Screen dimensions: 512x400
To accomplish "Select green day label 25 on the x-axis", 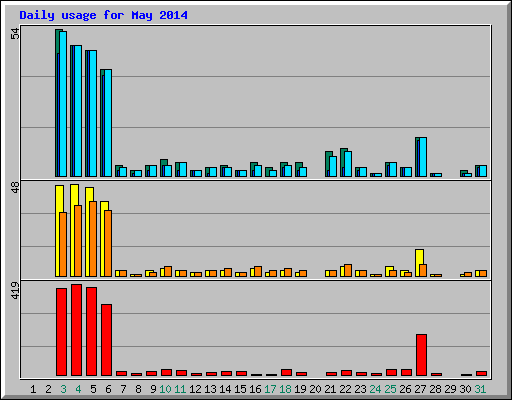I will click(x=390, y=389).
